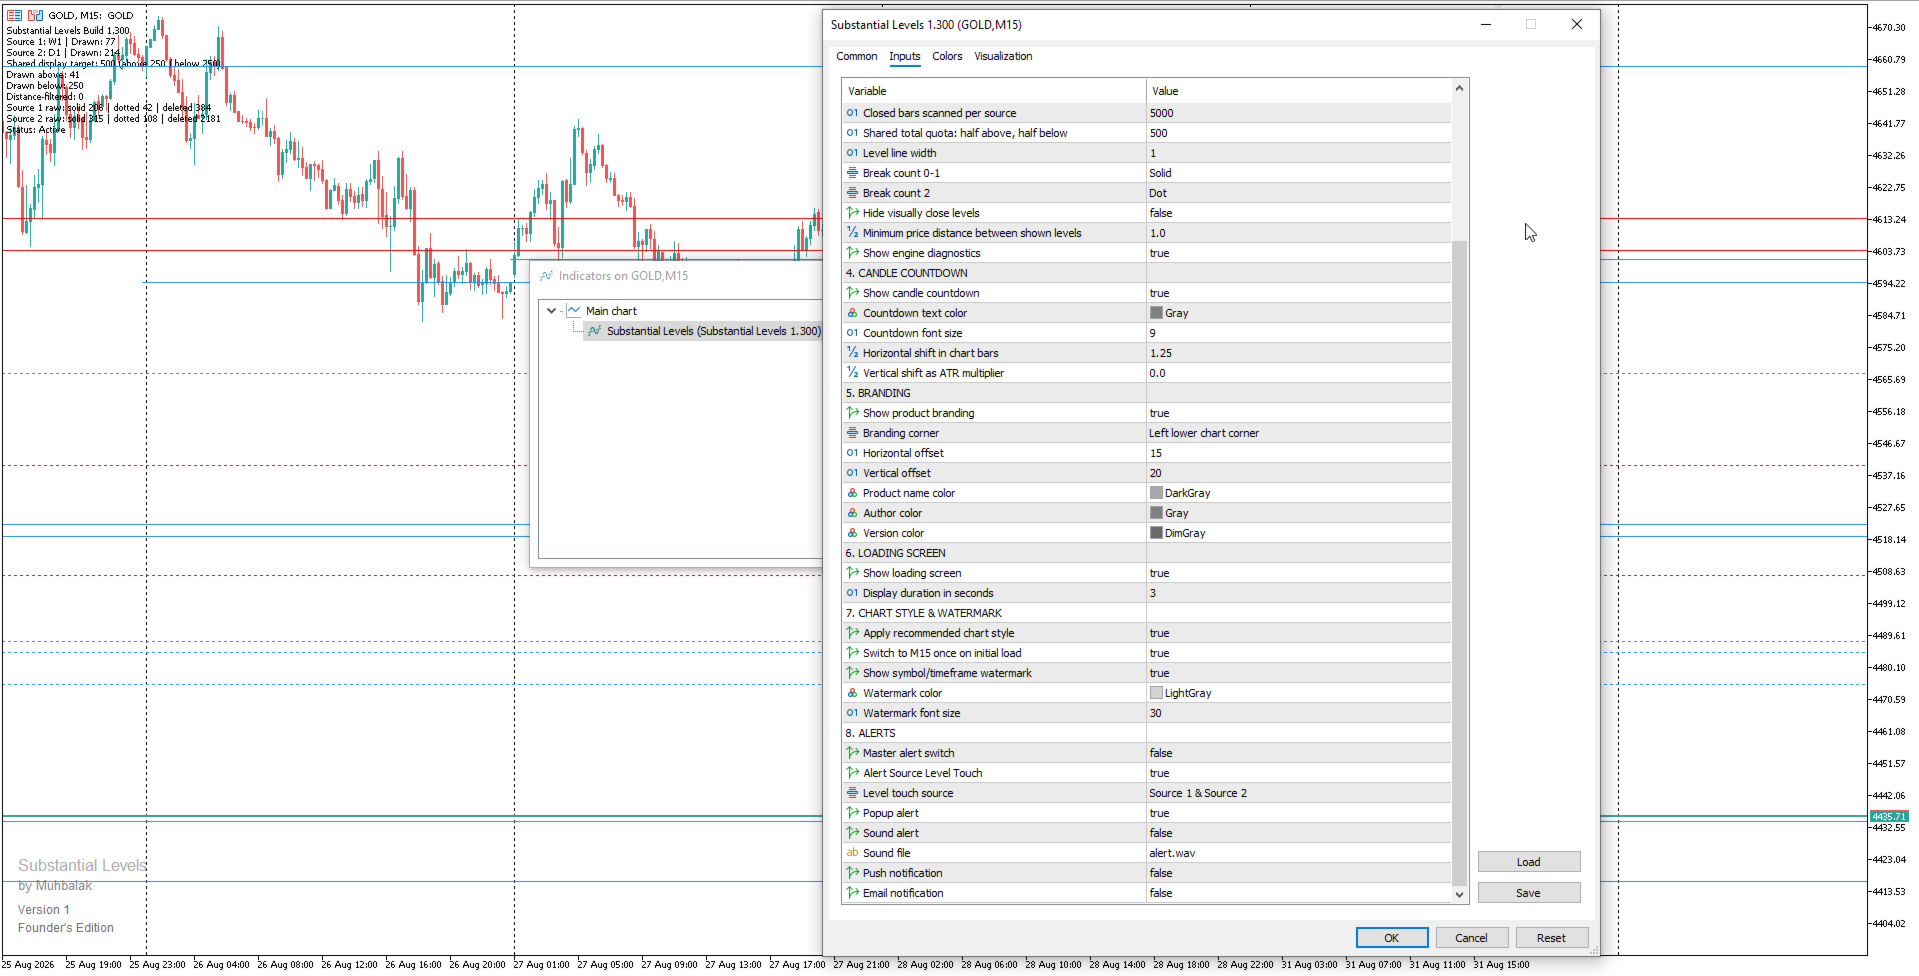Click the Branding corner enum icon
The height and width of the screenshot is (976, 1919).
853,433
